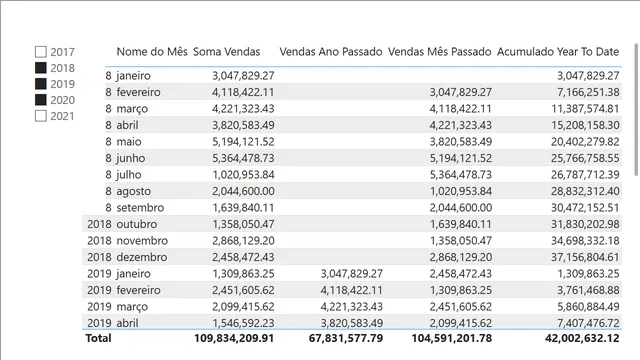This screenshot has width=640, height=360.
Task: Uncheck the 2019 year slicer box
Action: (x=41, y=84)
